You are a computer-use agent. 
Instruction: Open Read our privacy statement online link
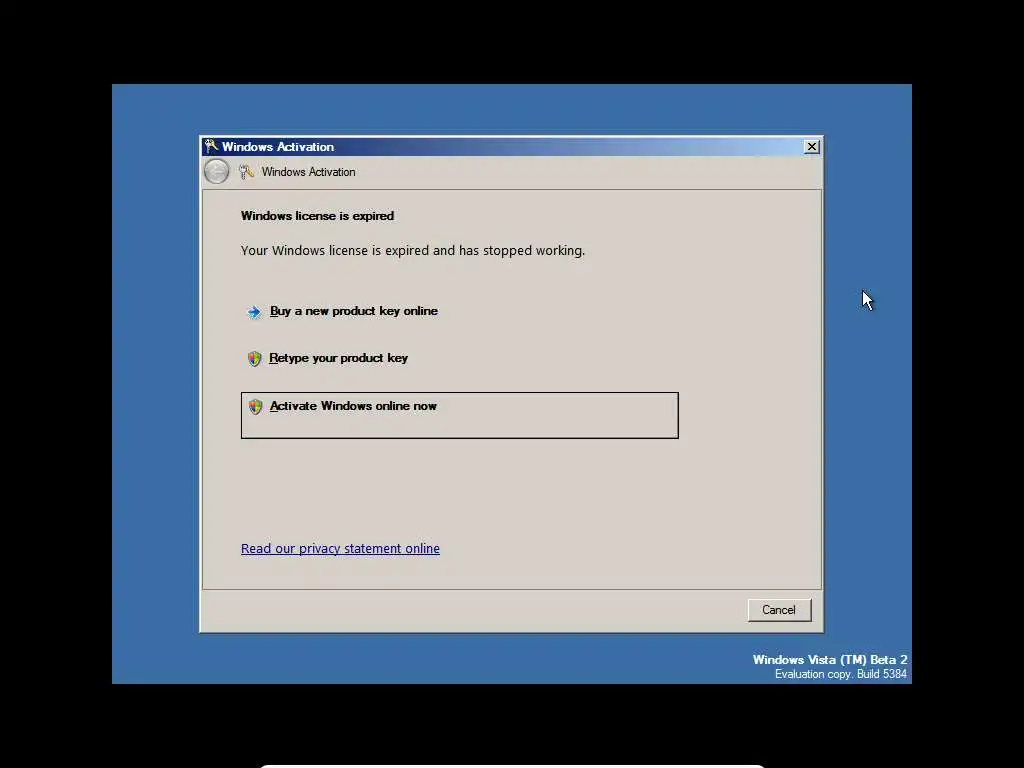click(x=340, y=549)
